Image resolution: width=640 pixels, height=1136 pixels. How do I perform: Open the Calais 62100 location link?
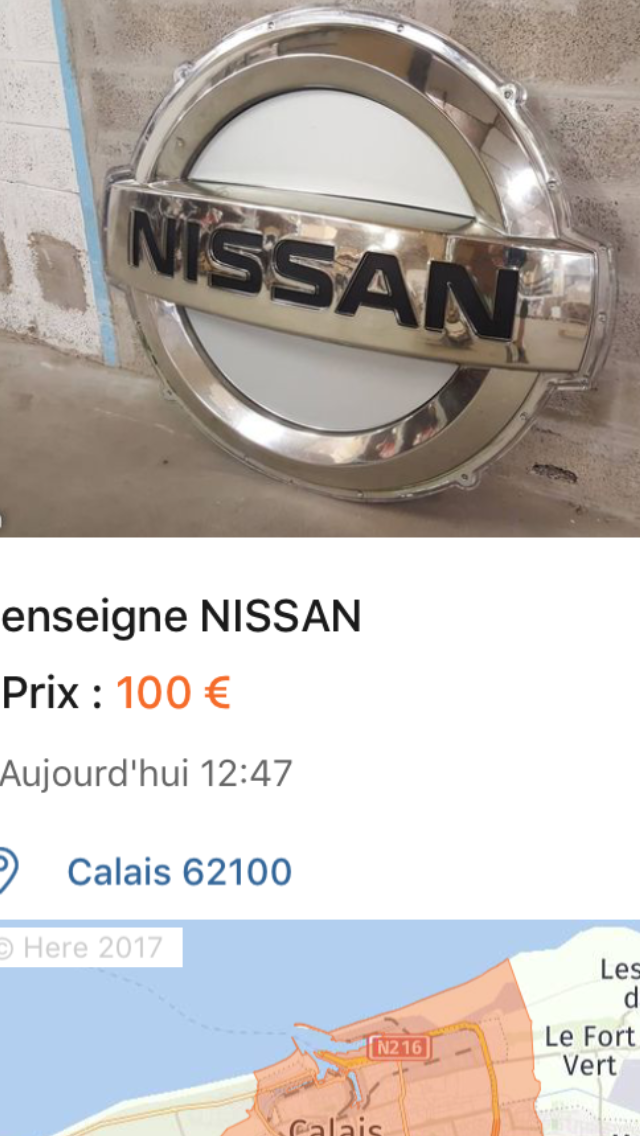(x=179, y=872)
